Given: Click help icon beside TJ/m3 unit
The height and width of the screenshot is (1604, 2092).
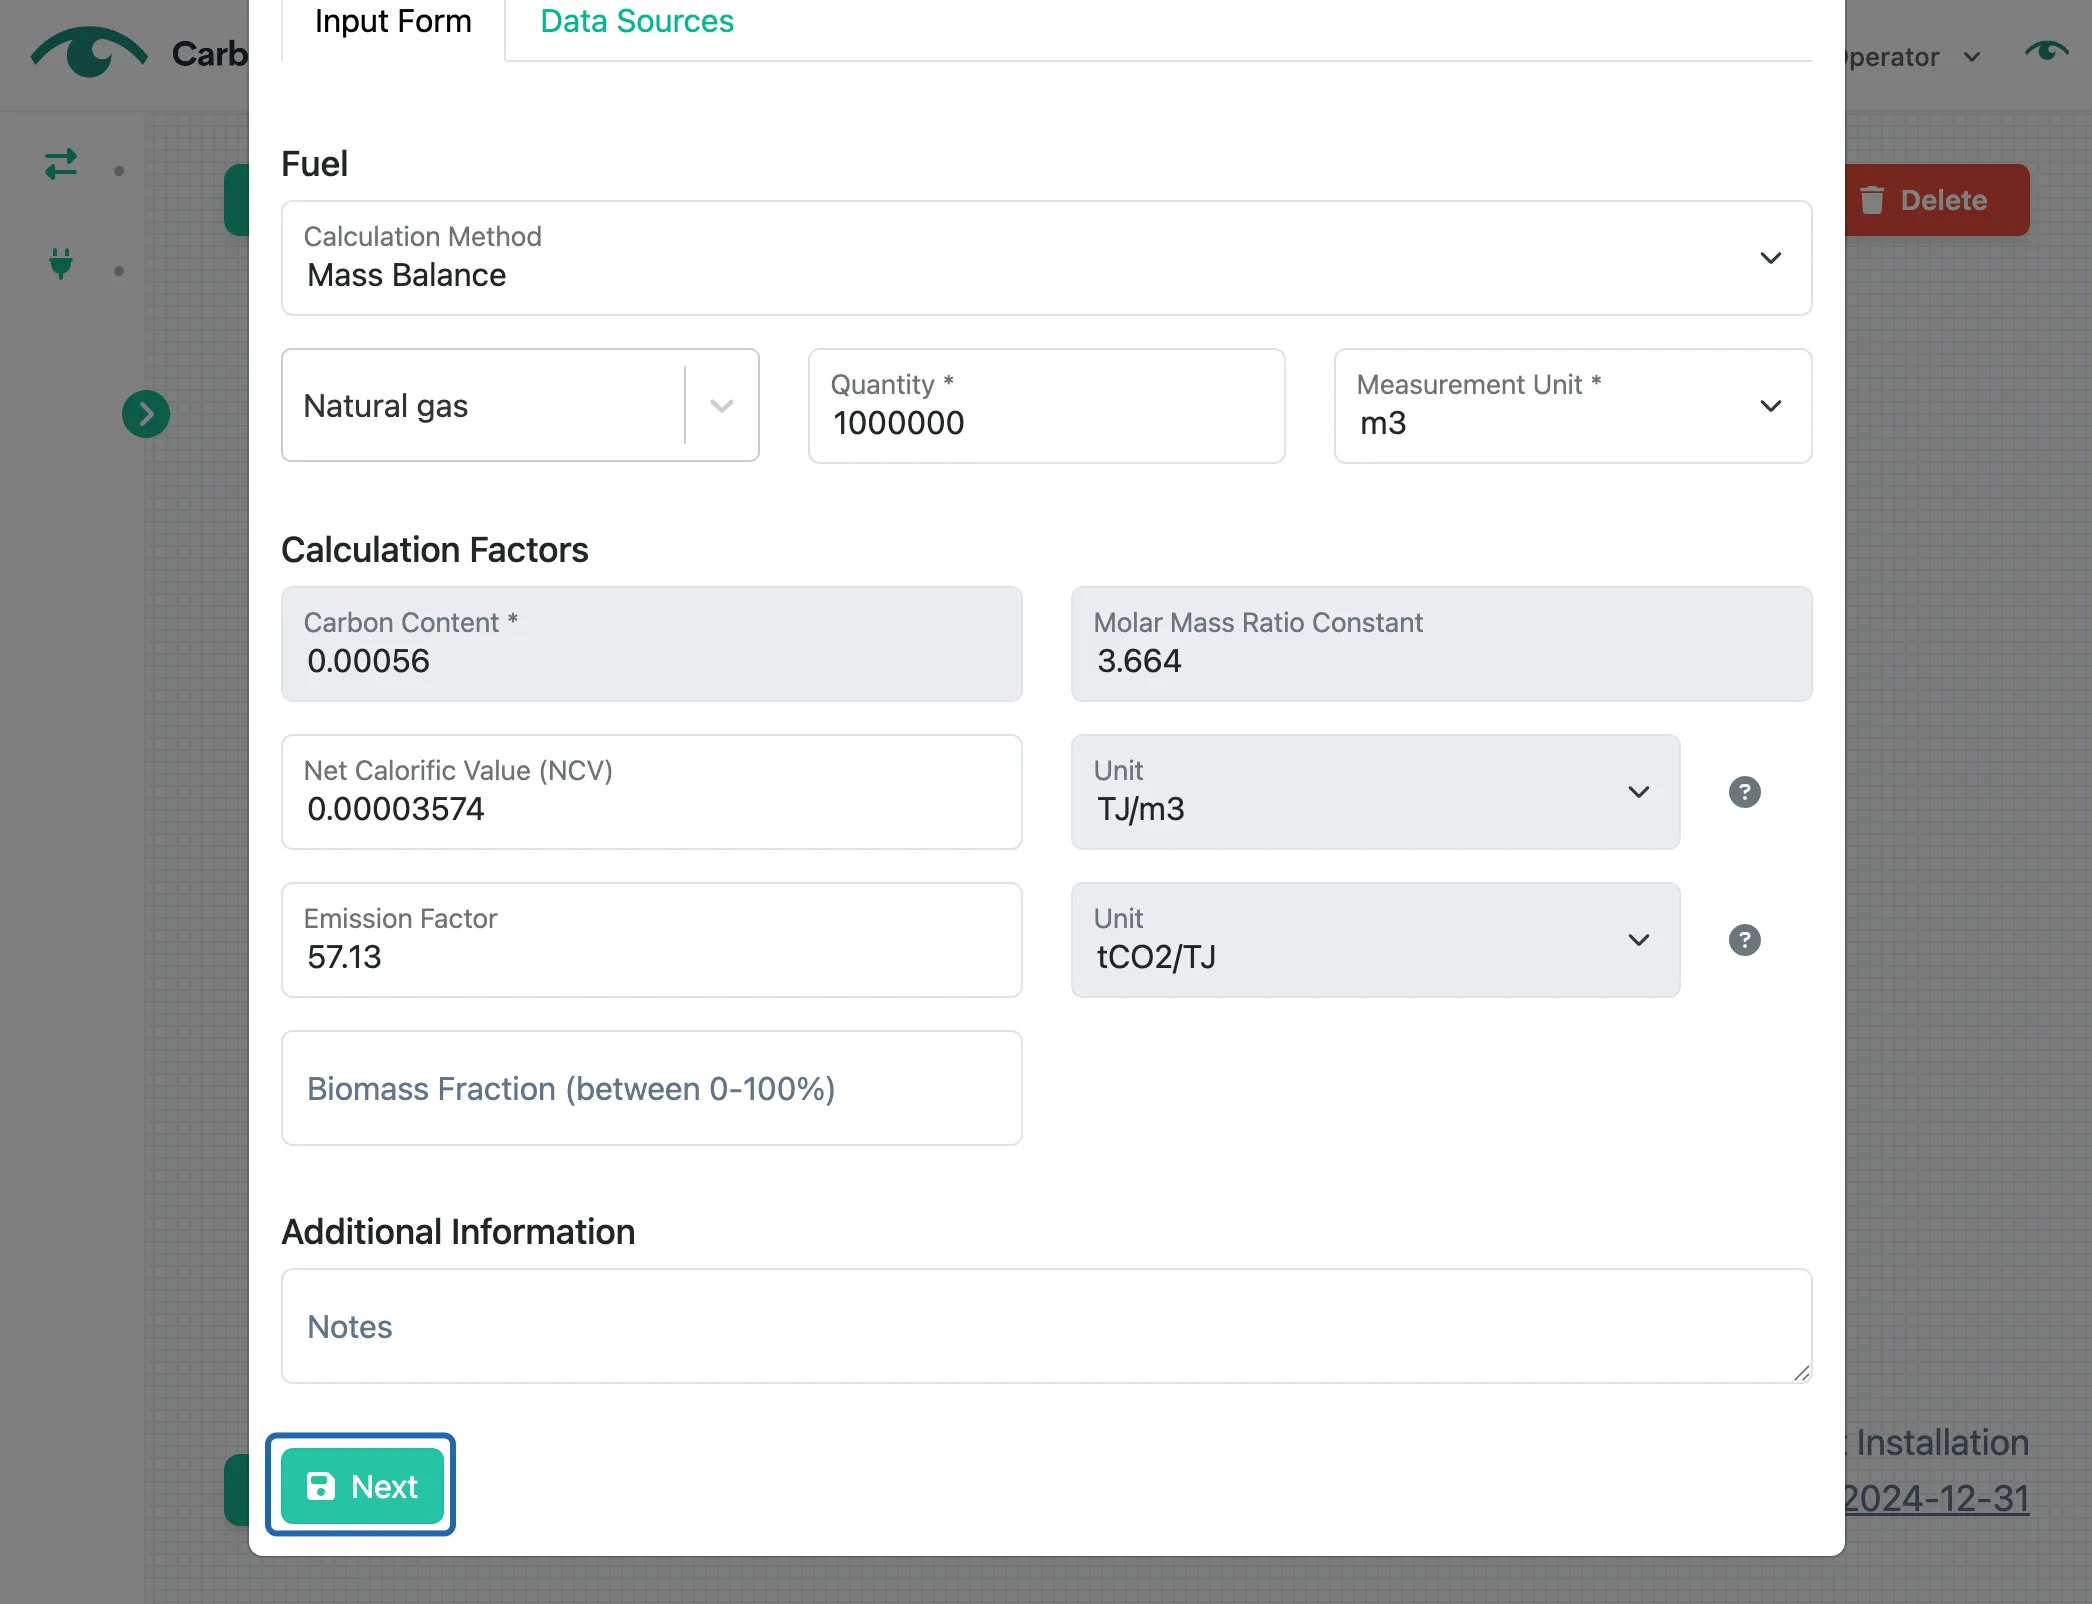Looking at the screenshot, I should pos(1744,792).
